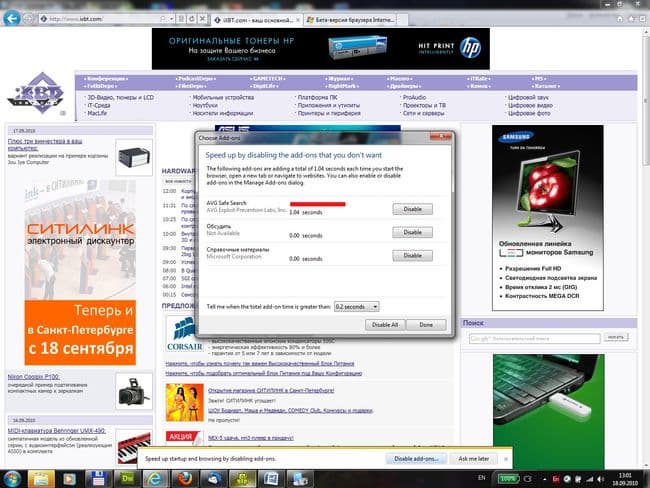Open Dreamweaver from the taskbar
The image size is (650, 488).
click(126, 479)
